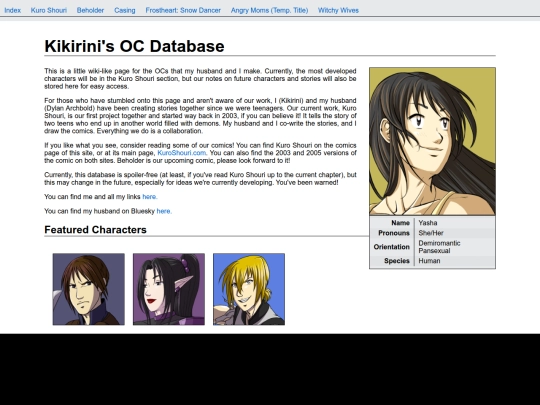Click Yasha's large portrait image

[x=433, y=142]
